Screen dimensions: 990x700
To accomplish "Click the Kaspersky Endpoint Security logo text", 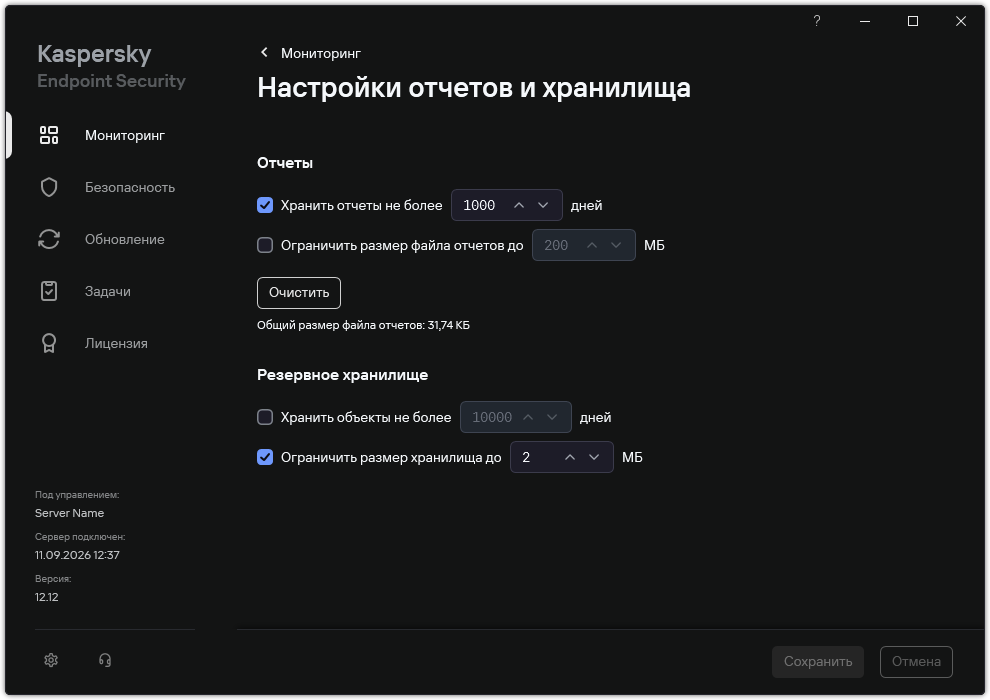I will click(111, 66).
